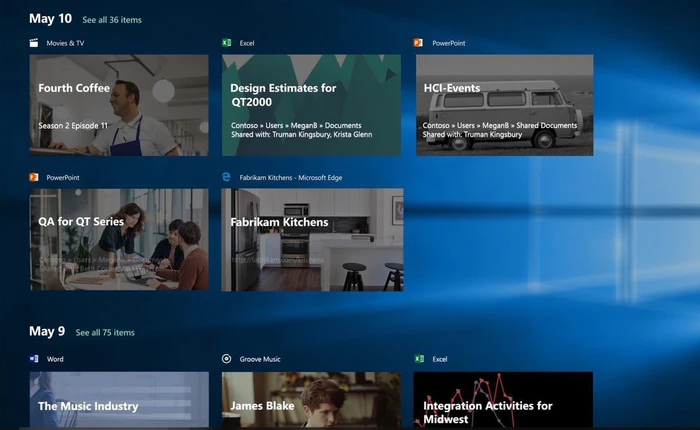
Task: Click the Movies & TV clapperboard icon
Action: 34,43
